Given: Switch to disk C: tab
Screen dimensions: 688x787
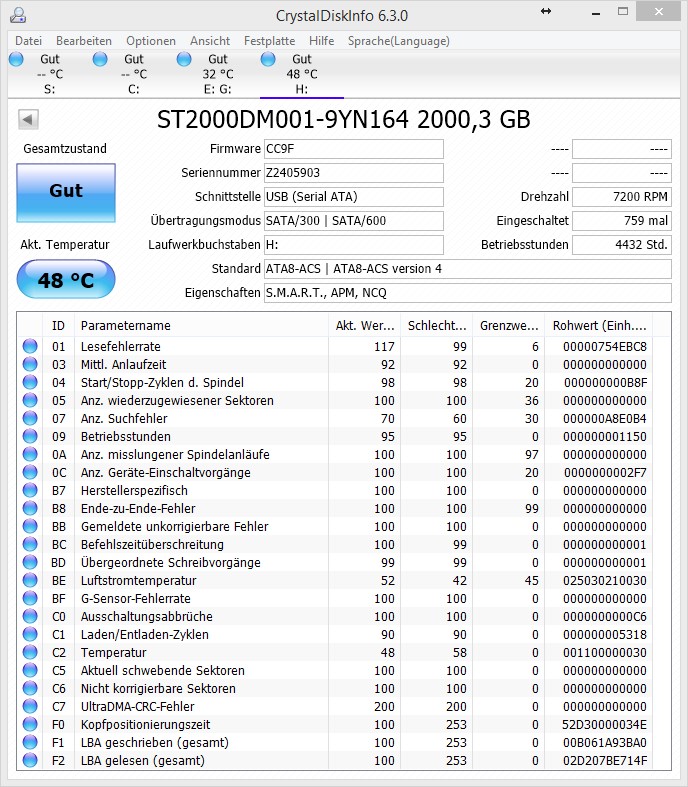Looking at the screenshot, I should pos(133,74).
